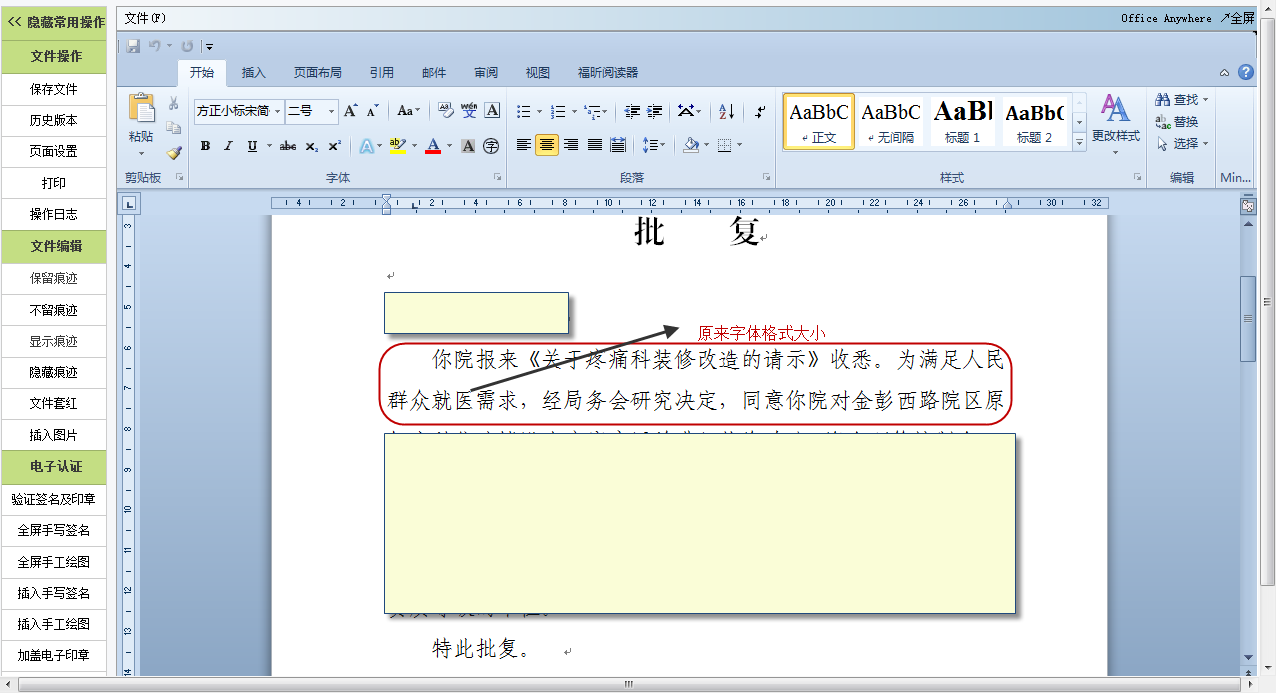Toggle Italic formatting
This screenshot has width=1276, height=693.
click(x=228, y=146)
